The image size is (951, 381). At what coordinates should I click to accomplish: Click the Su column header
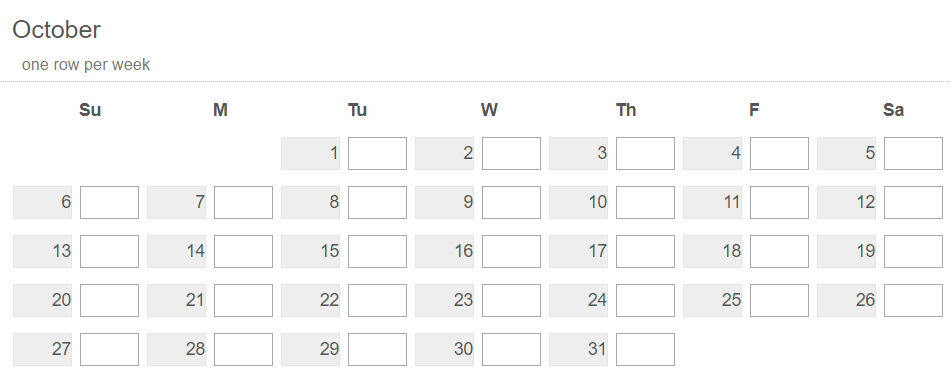tap(90, 110)
